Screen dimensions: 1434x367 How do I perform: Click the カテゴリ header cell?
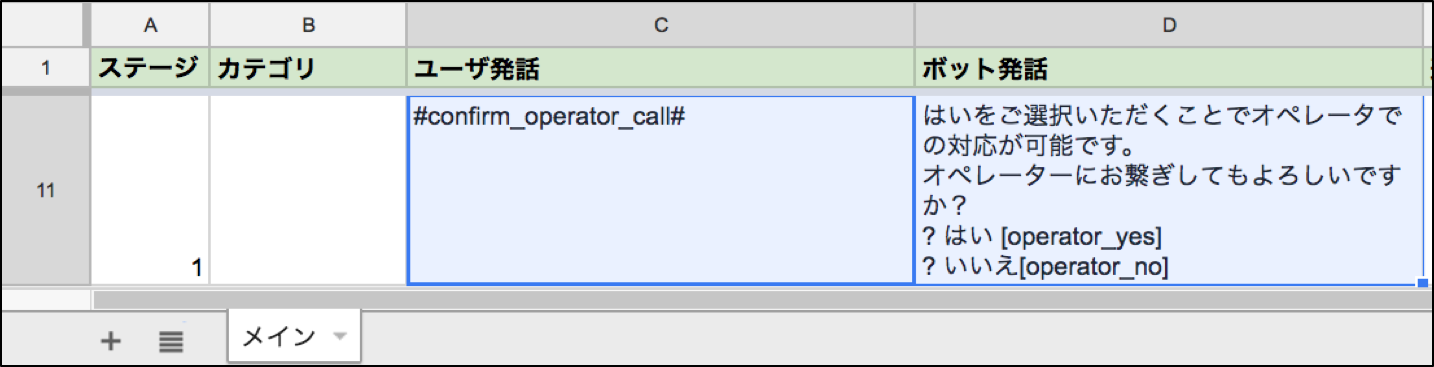tap(308, 69)
